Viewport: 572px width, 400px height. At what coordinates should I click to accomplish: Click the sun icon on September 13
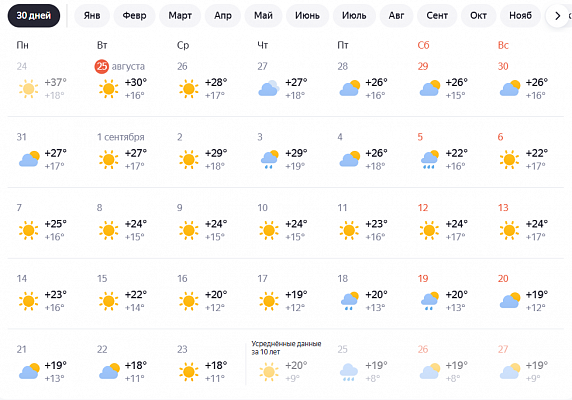(x=509, y=230)
